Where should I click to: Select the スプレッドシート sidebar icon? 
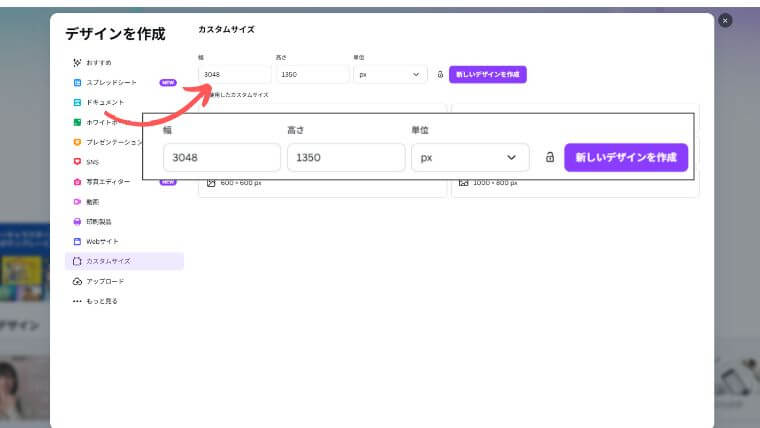77,82
